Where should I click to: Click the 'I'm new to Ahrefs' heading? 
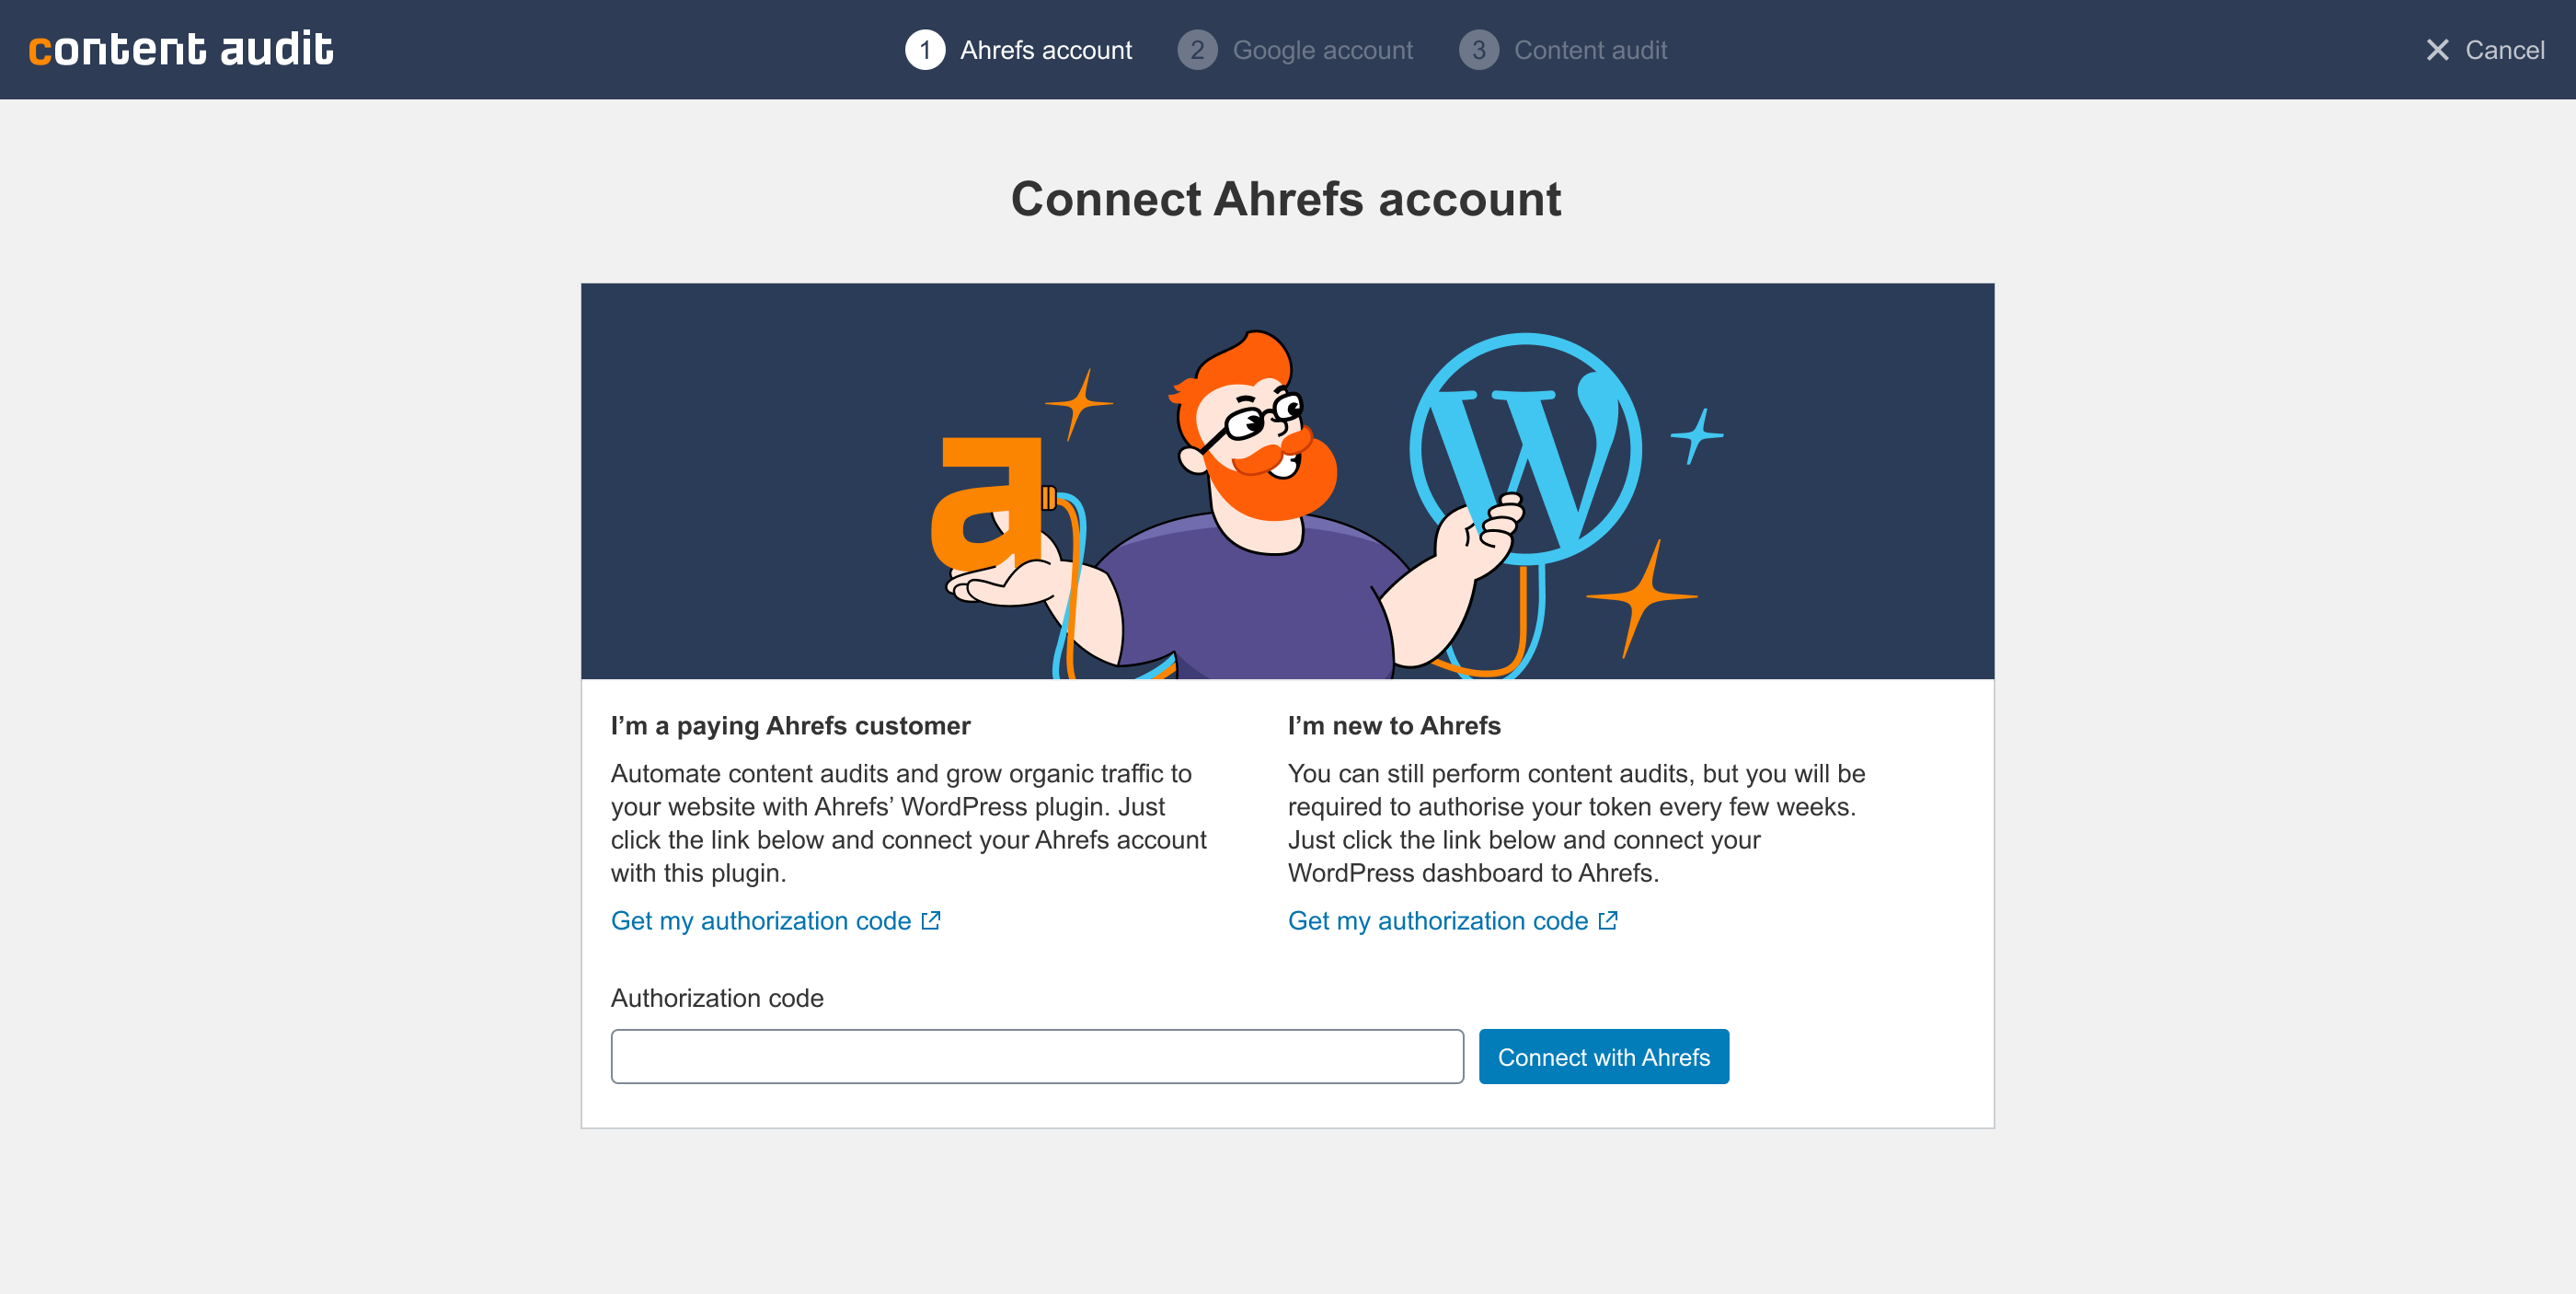coord(1394,725)
